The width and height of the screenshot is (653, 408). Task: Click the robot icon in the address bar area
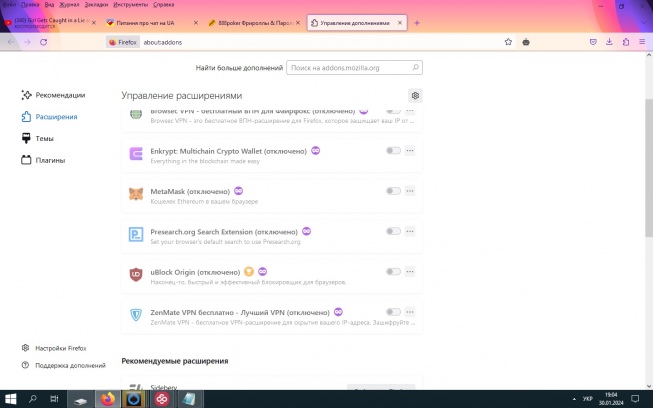tap(526, 42)
